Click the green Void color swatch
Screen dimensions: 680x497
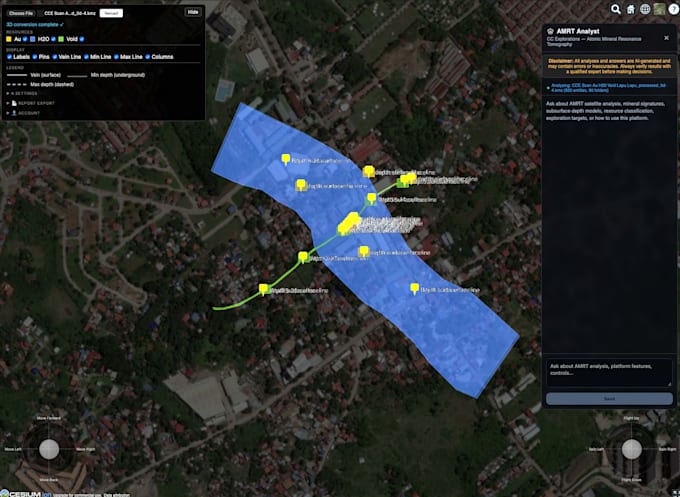(61, 39)
